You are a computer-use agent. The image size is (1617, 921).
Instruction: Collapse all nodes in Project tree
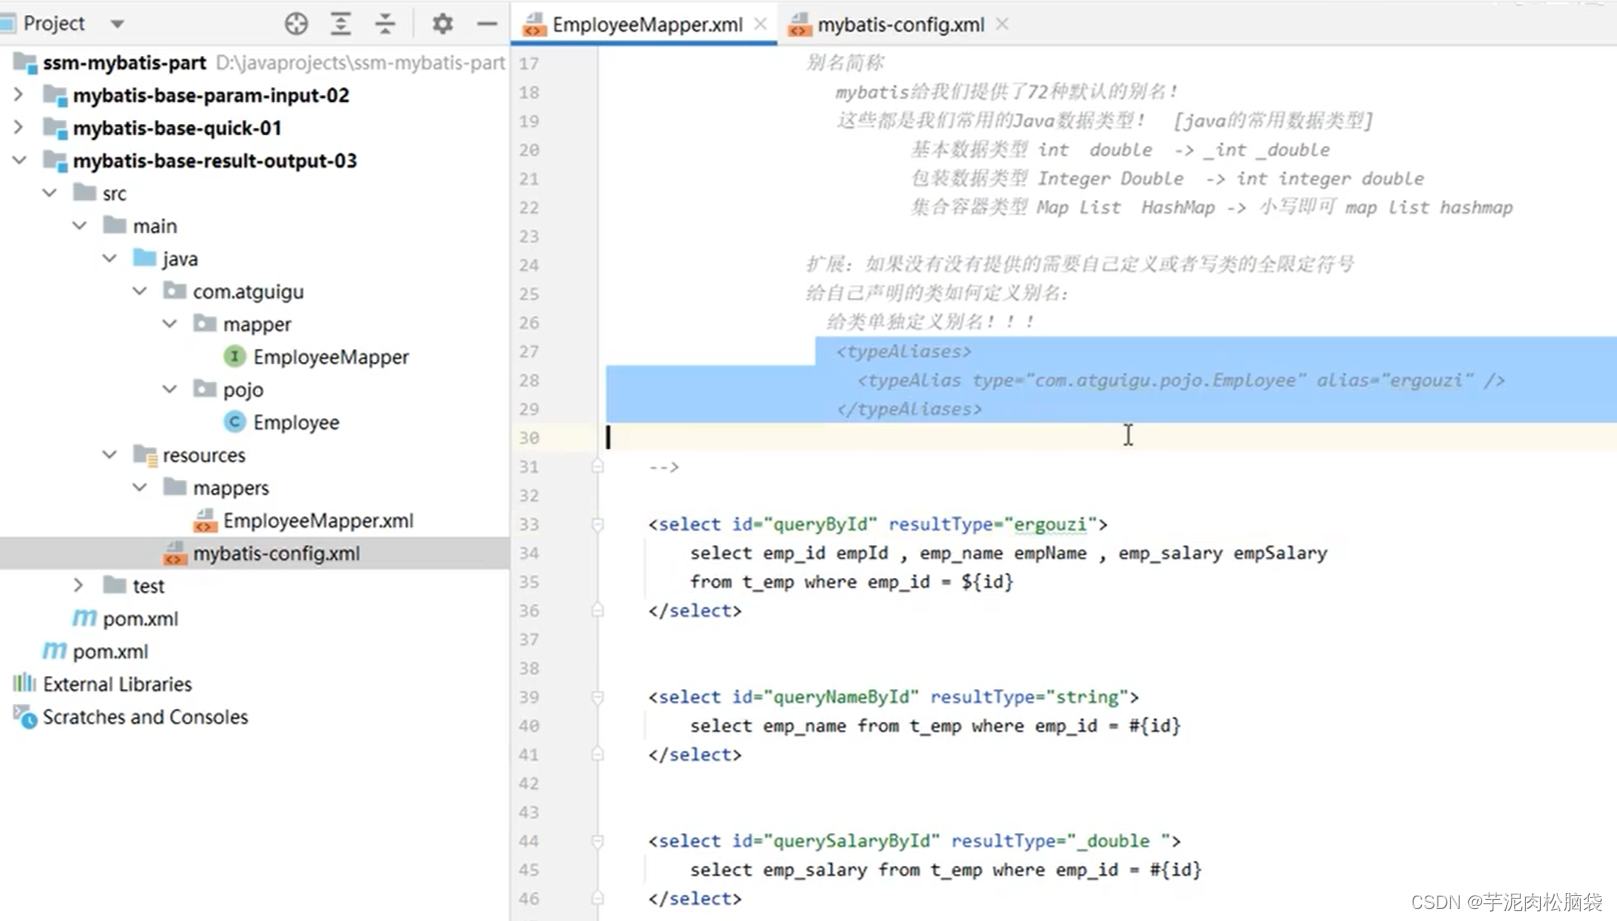point(385,23)
